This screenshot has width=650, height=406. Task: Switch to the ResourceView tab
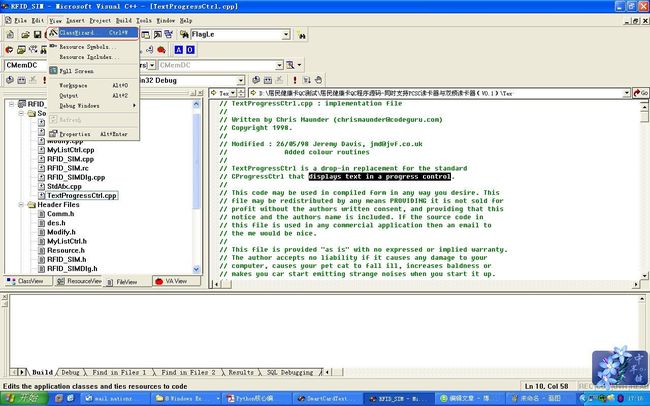point(79,281)
